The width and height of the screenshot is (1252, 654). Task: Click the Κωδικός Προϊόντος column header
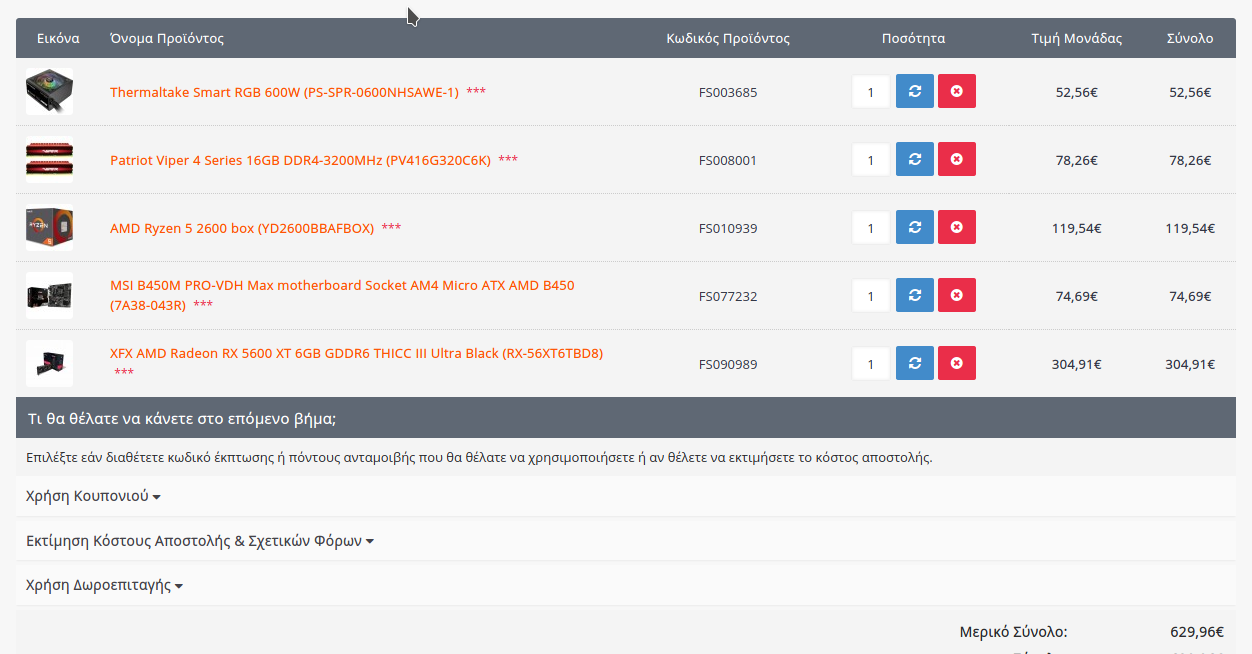coord(728,38)
